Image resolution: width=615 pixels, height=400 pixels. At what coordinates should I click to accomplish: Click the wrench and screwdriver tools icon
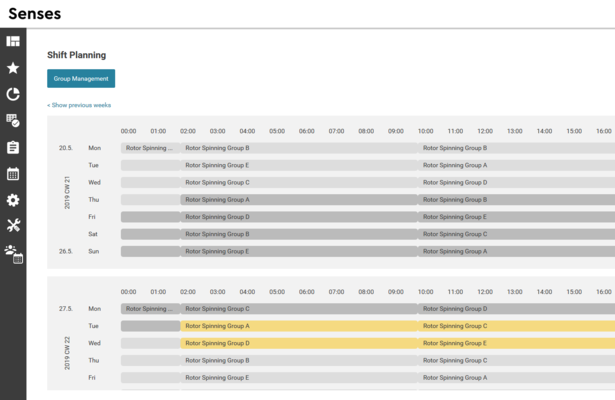[x=13, y=226]
